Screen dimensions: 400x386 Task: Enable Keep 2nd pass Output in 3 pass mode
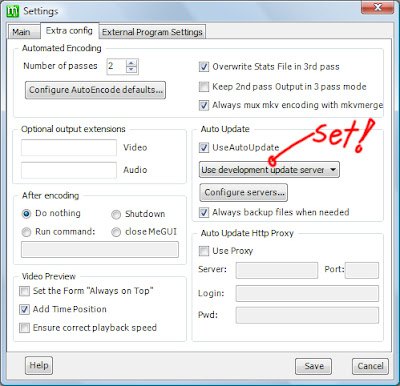[204, 87]
